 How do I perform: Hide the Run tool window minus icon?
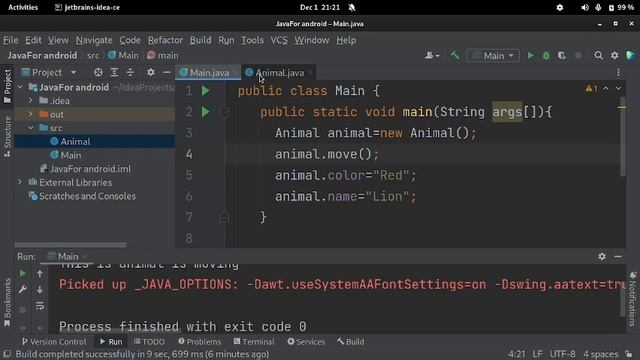[x=618, y=256]
